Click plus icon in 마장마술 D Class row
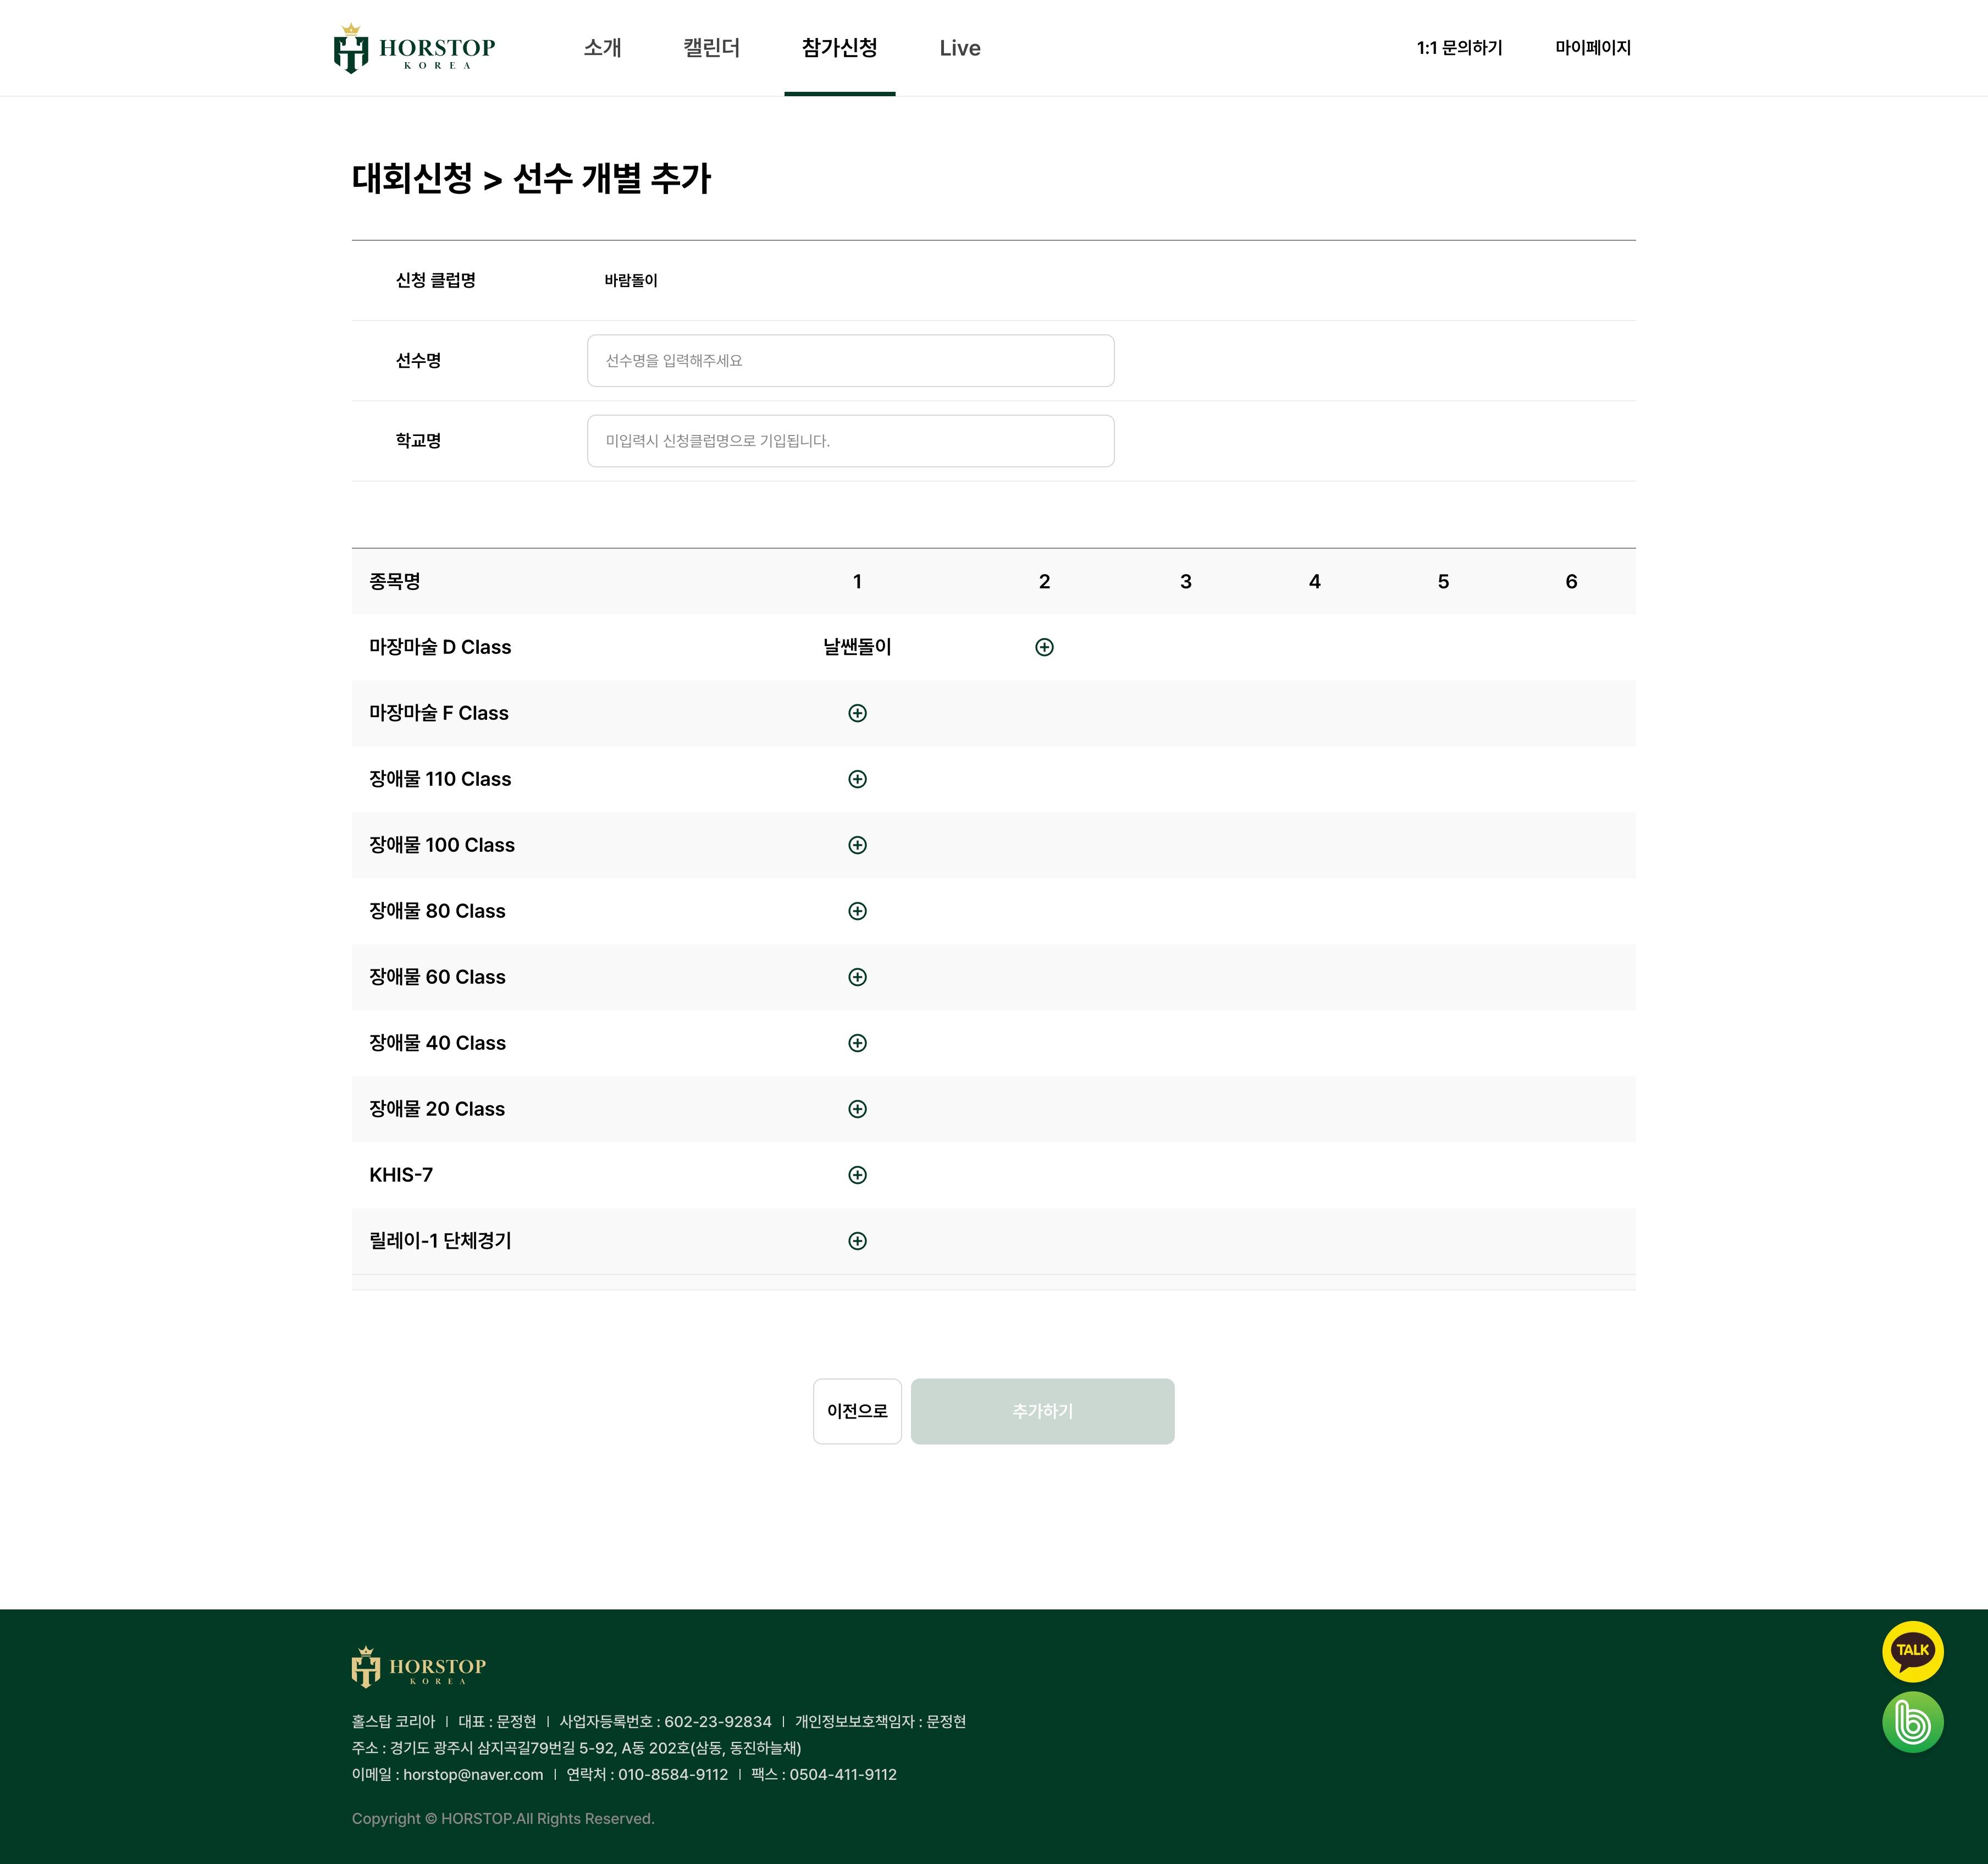1988x1864 pixels. [1044, 647]
